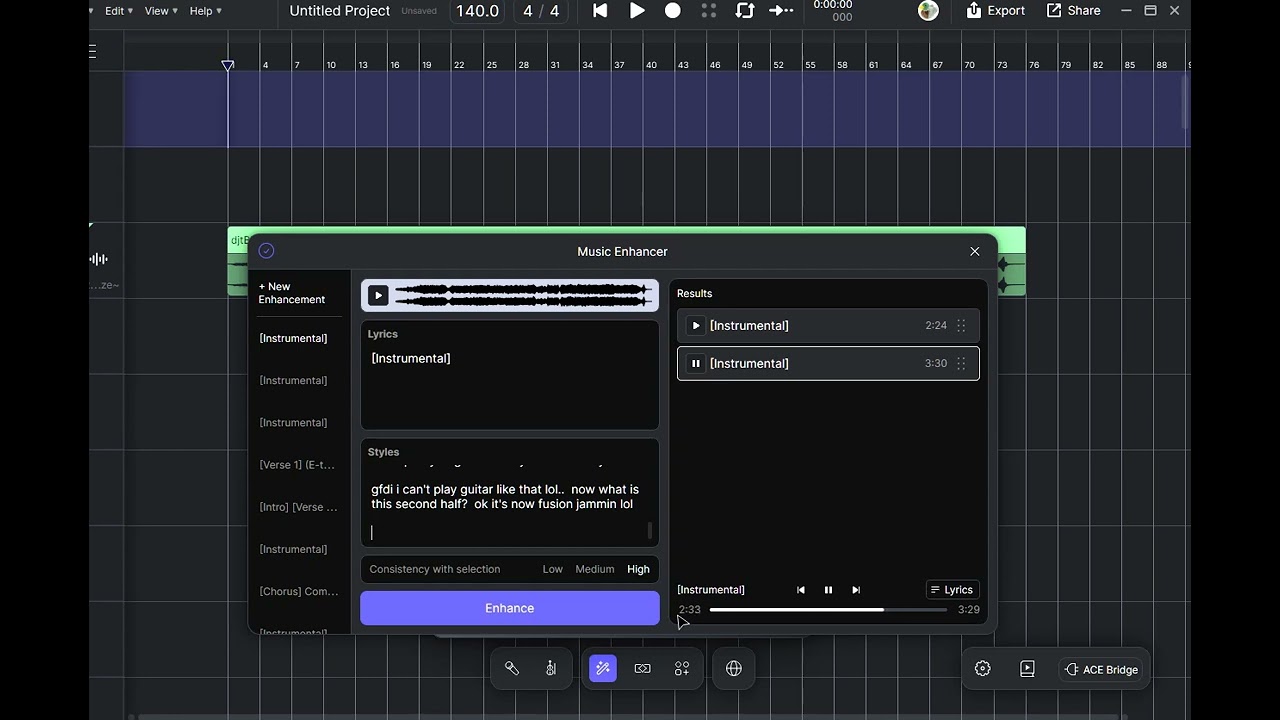The height and width of the screenshot is (720, 1280).
Task: Click the source waveform preview
Action: 523,295
